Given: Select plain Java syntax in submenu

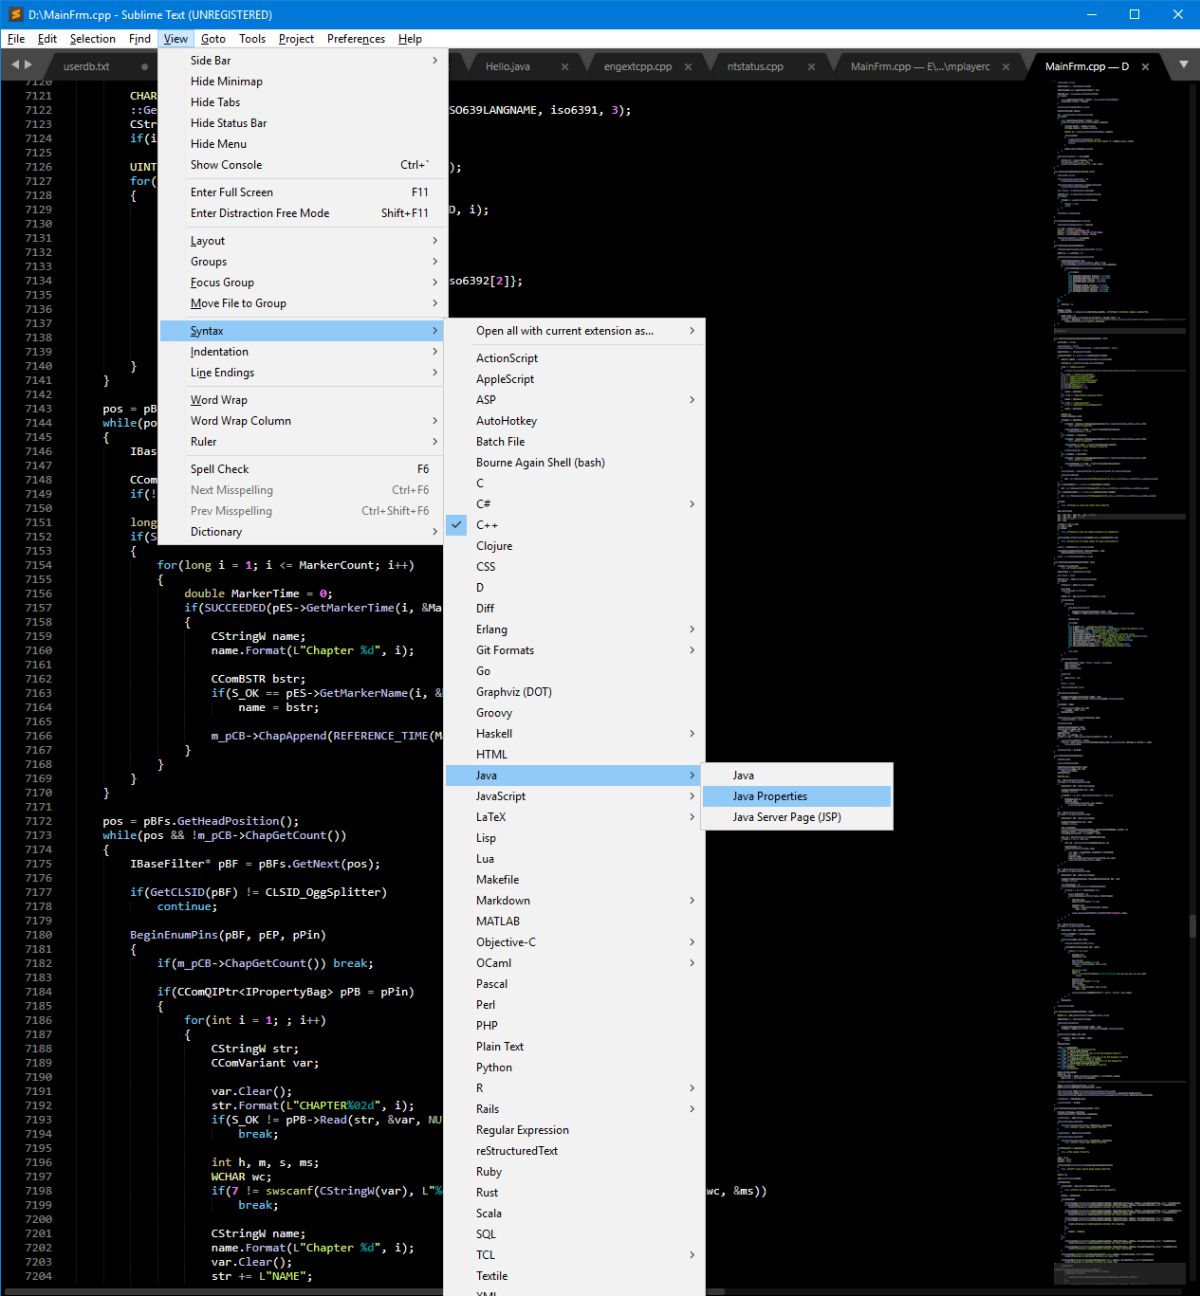Looking at the screenshot, I should click(797, 776).
